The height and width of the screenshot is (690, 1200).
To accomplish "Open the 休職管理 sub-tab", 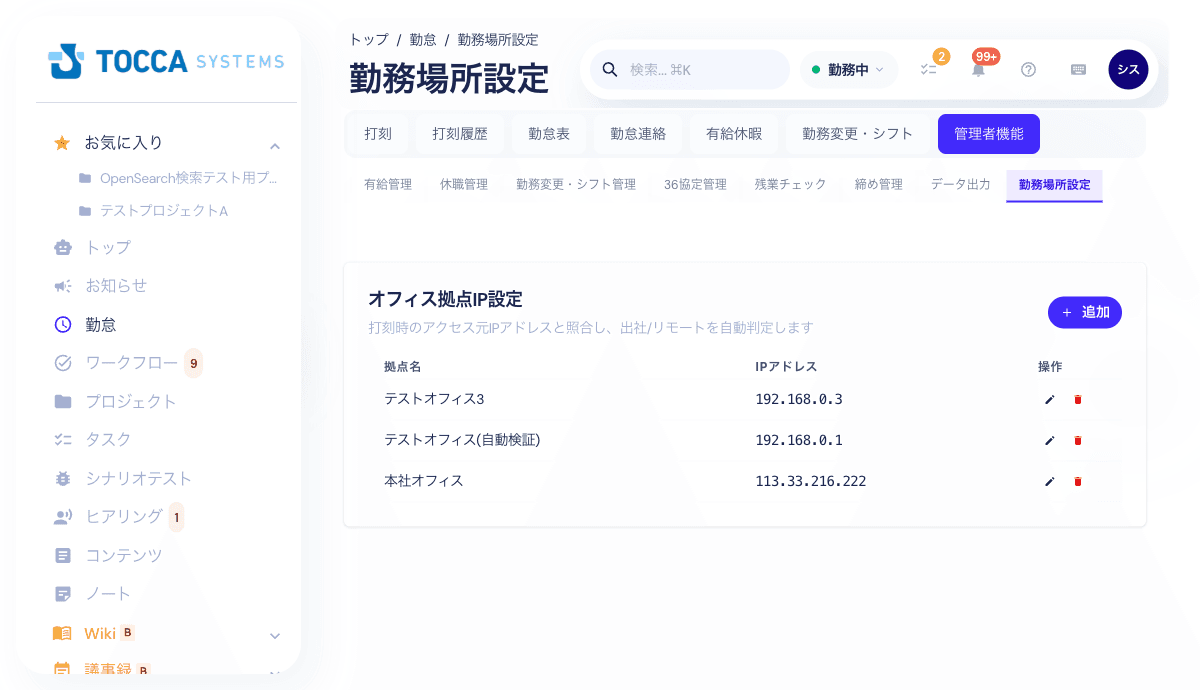I will [464, 185].
